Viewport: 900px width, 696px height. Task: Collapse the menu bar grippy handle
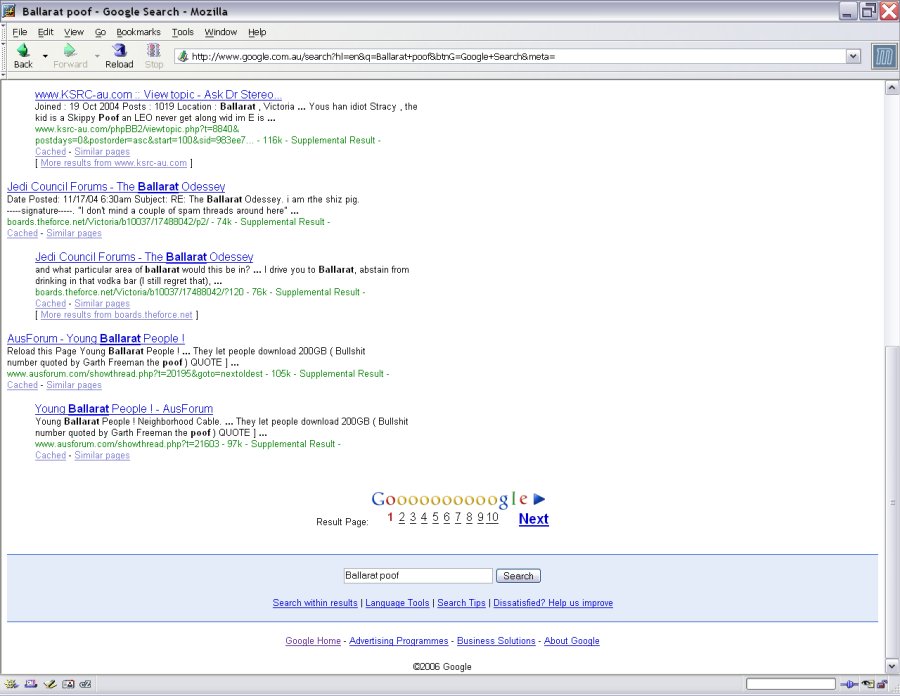pos(3,32)
